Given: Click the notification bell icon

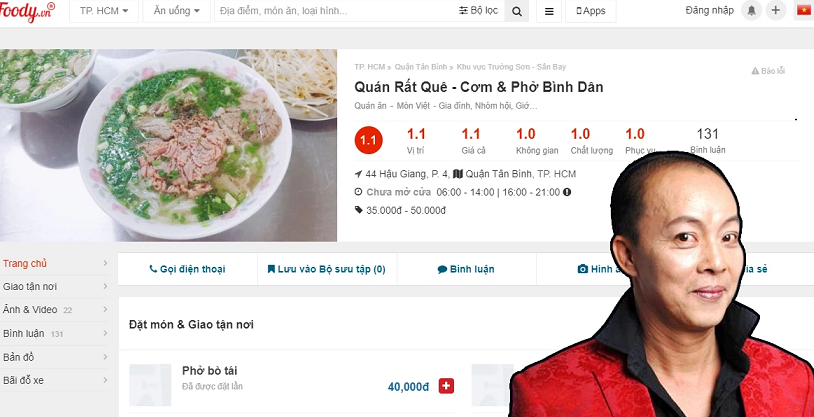Looking at the screenshot, I should (x=751, y=10).
